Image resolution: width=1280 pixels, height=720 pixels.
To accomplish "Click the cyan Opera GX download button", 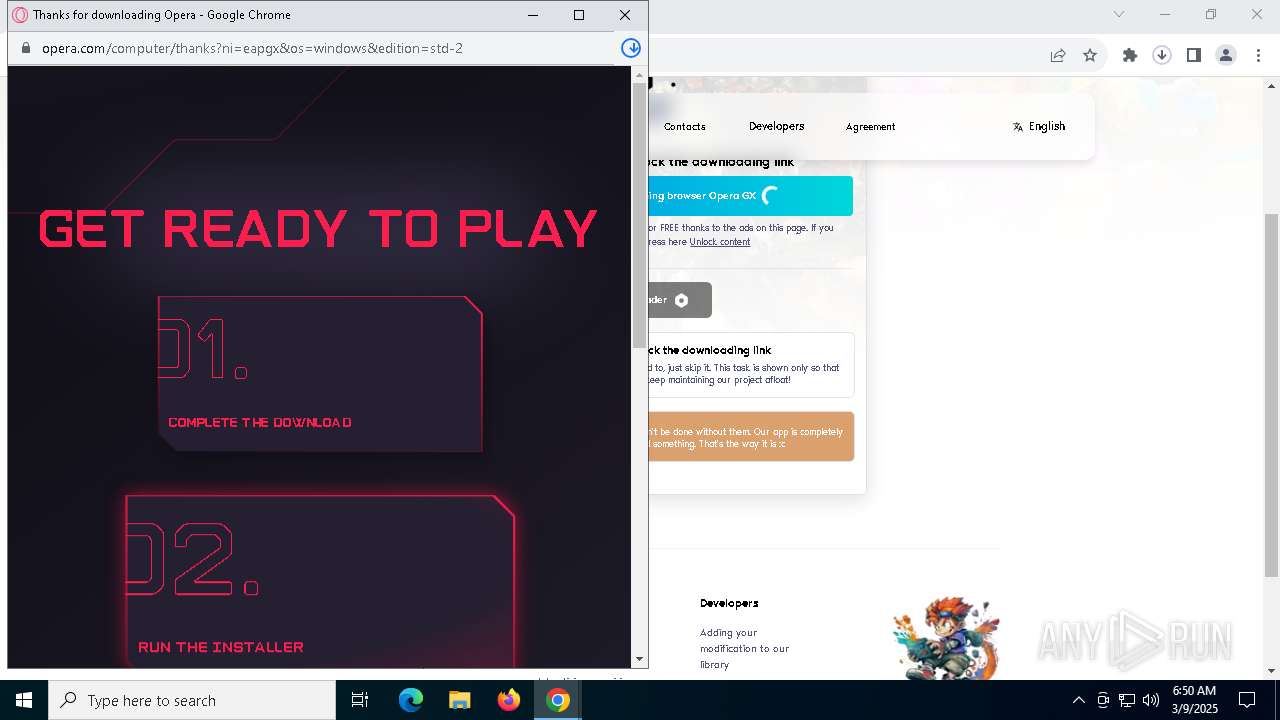I will [750, 196].
